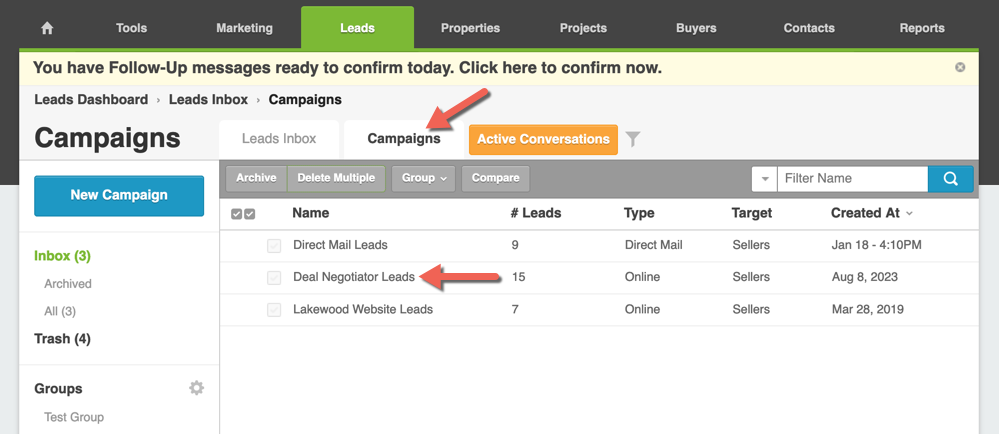Click the New Campaign button

coord(119,196)
